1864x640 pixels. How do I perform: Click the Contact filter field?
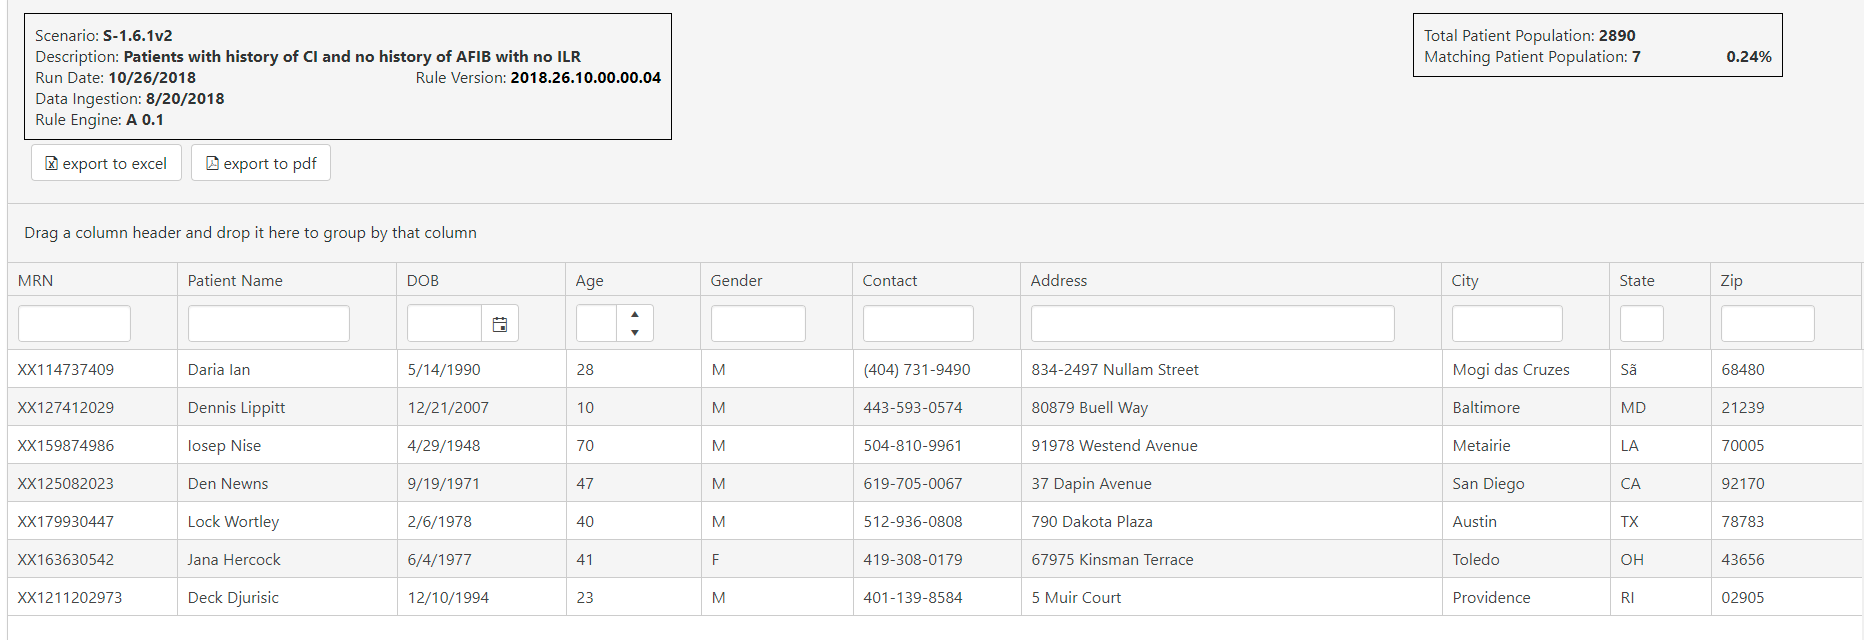click(x=918, y=324)
